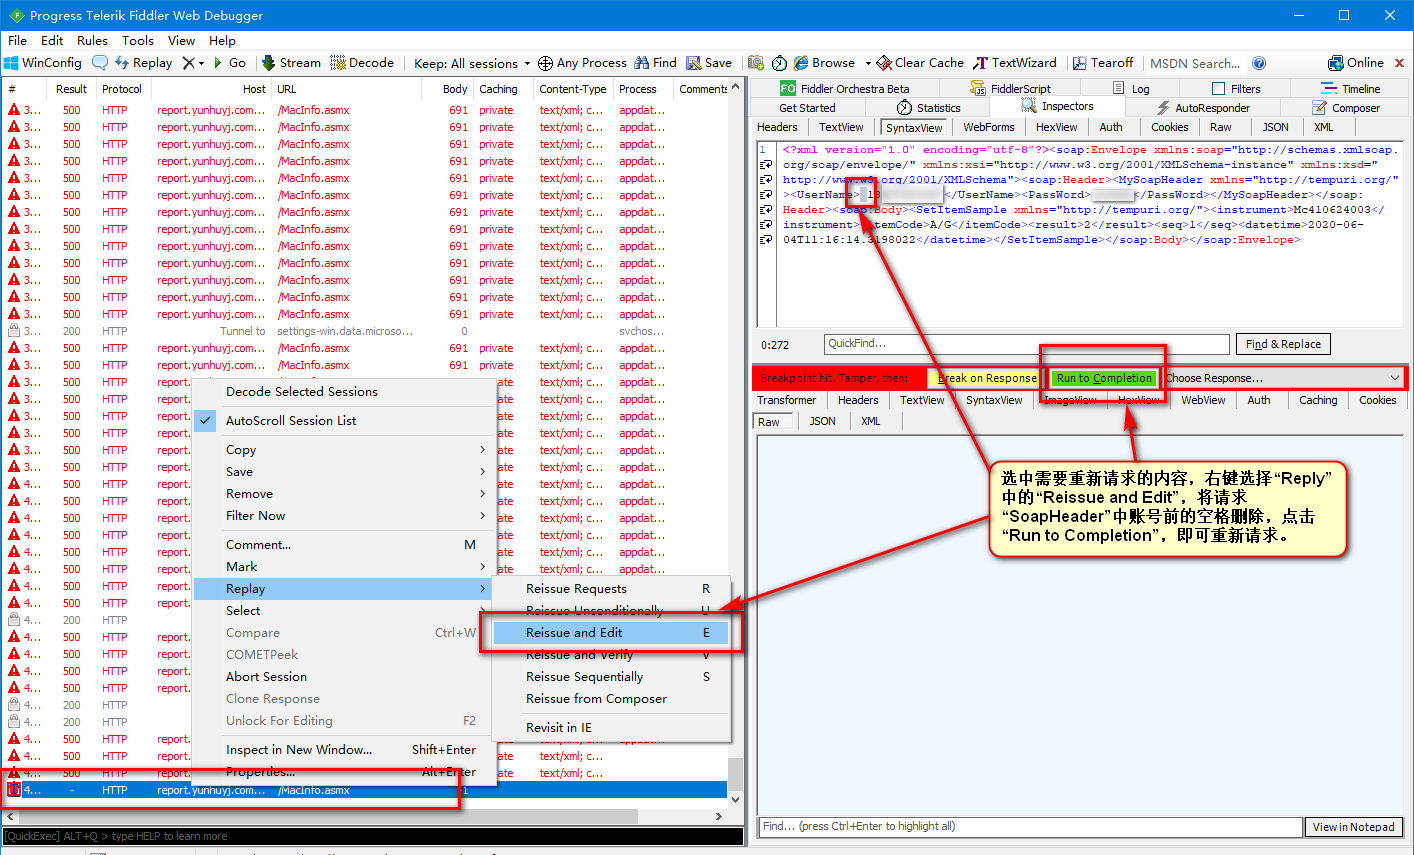1414x855 pixels.
Task: Click the Clear Cache toolbar button
Action: pyautogui.click(x=920, y=63)
